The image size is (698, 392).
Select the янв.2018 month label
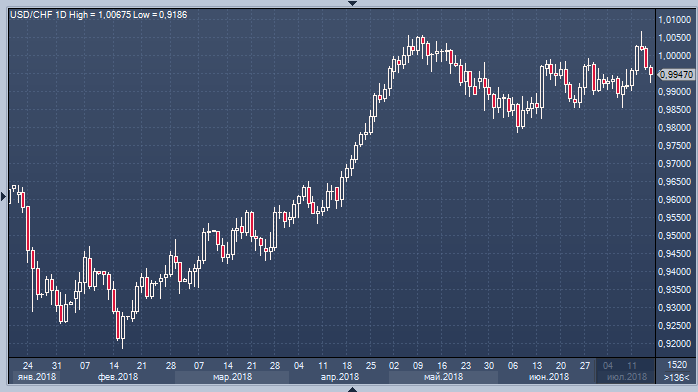tap(37, 377)
